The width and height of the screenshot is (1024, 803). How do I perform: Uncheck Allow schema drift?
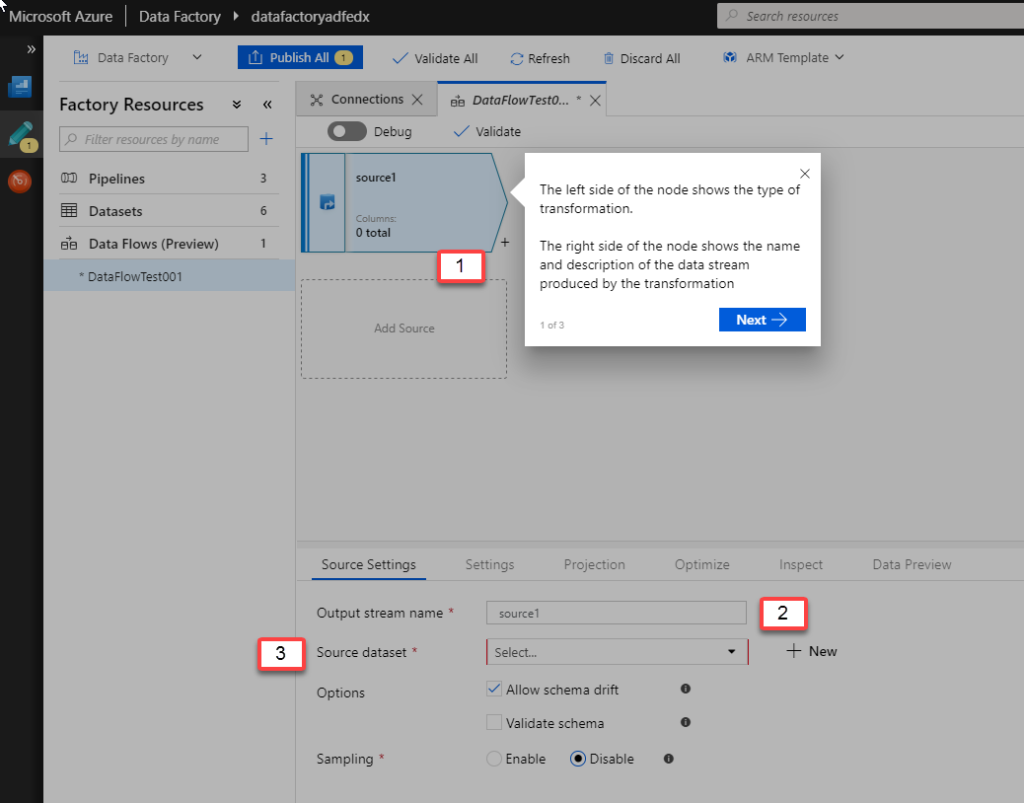(x=494, y=689)
